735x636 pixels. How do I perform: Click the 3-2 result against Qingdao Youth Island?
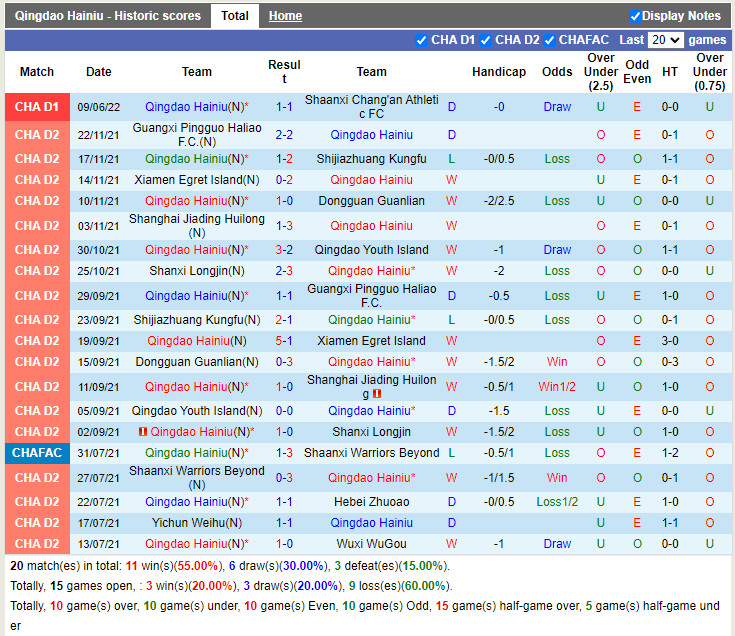click(284, 250)
